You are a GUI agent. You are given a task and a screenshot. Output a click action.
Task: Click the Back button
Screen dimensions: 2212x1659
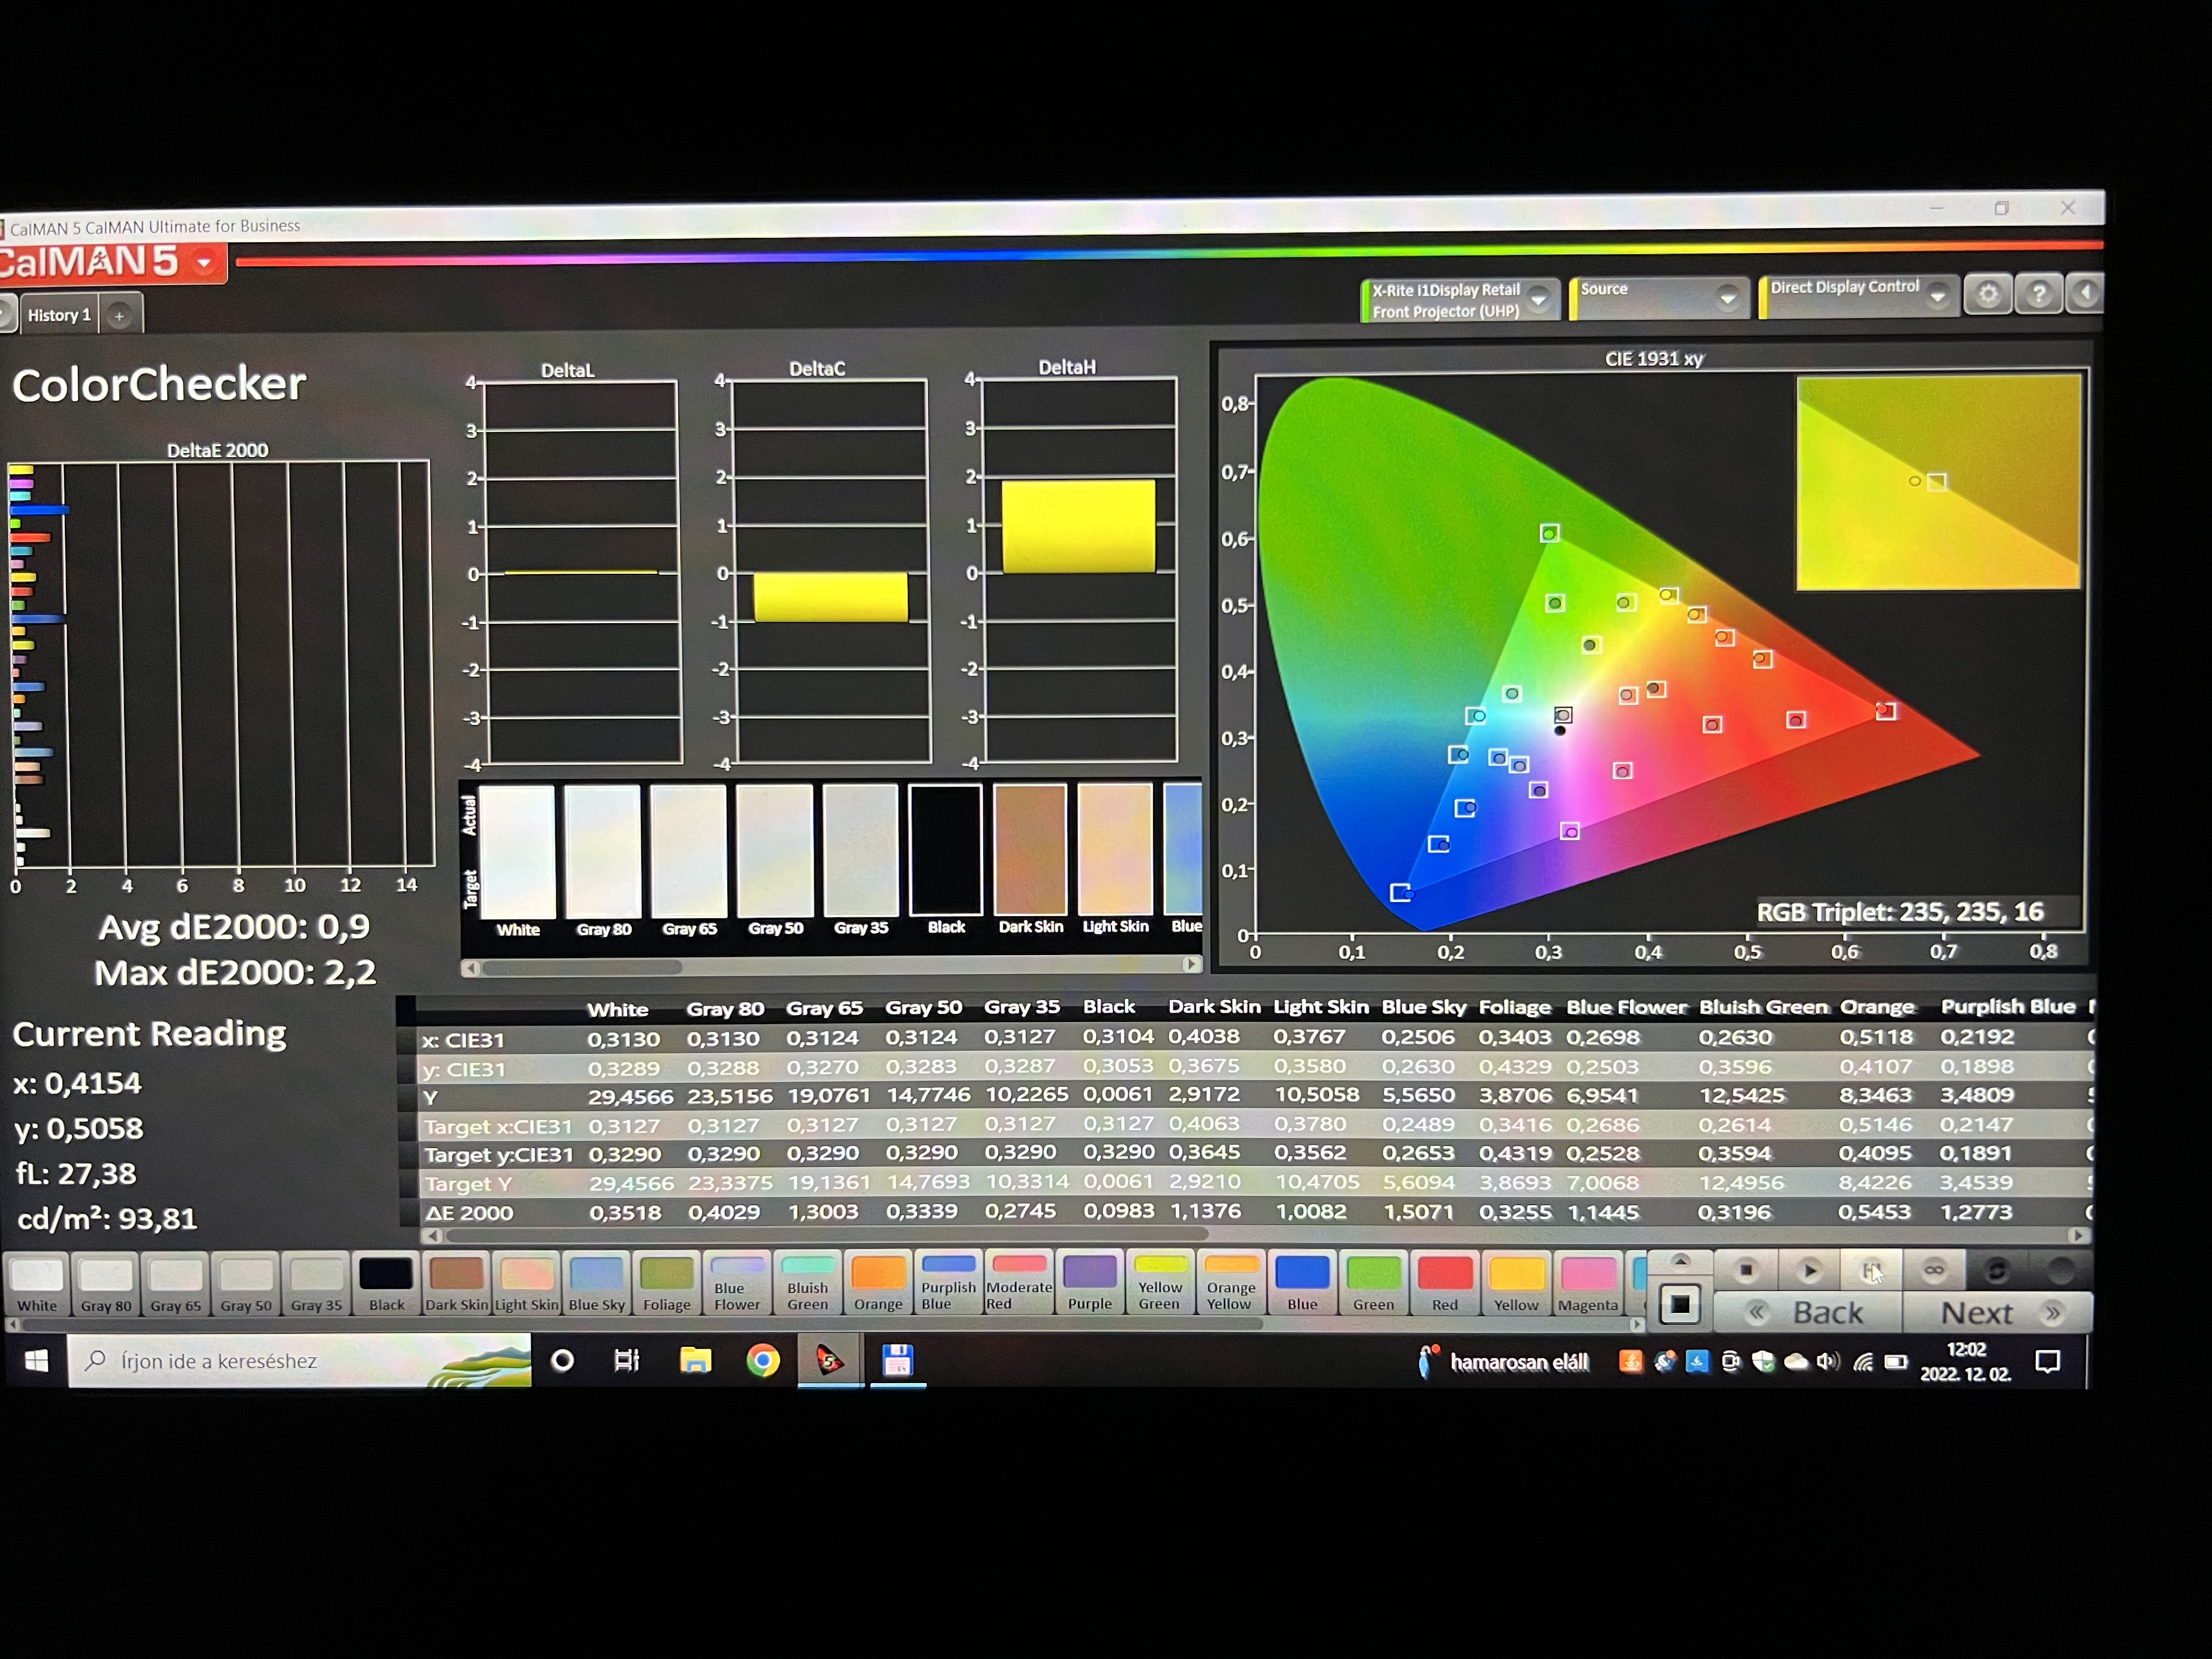point(1808,1312)
